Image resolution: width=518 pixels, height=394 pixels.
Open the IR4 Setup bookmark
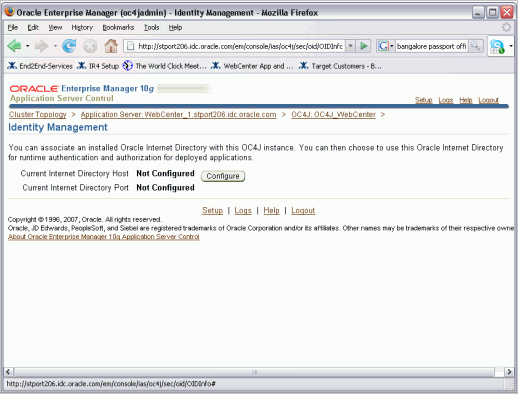98,66
